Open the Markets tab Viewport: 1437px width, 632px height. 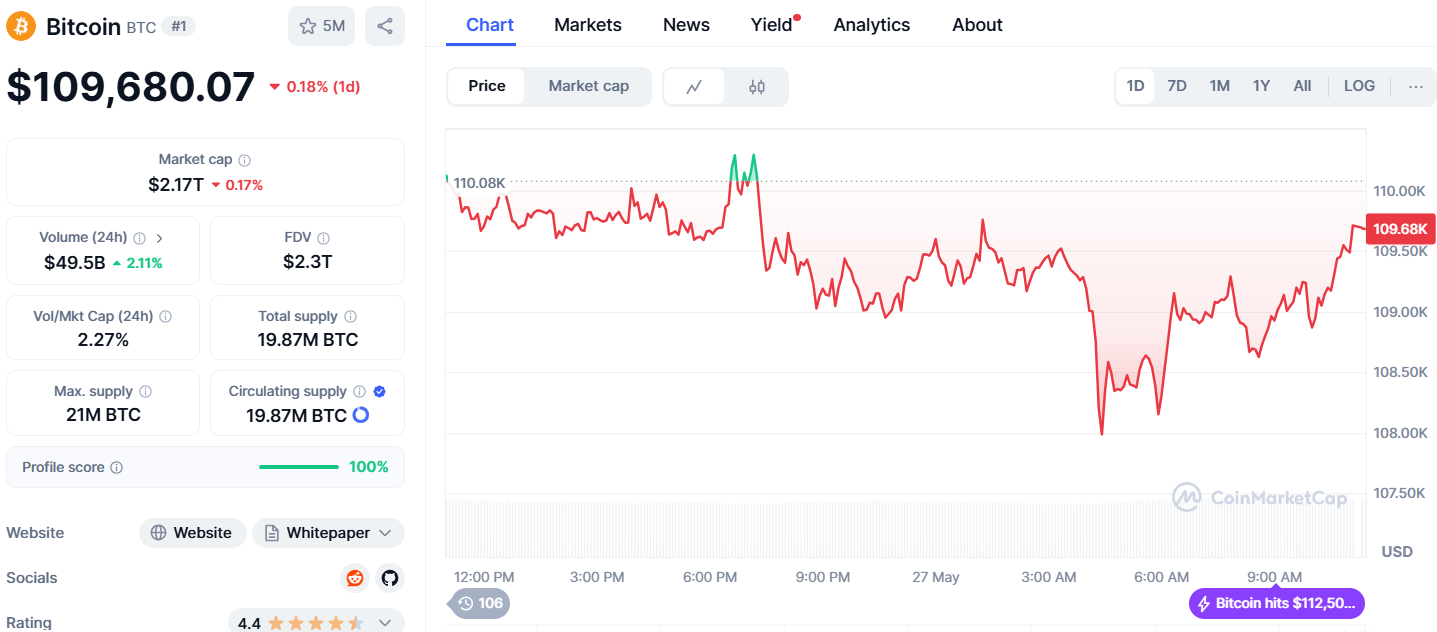pos(588,25)
